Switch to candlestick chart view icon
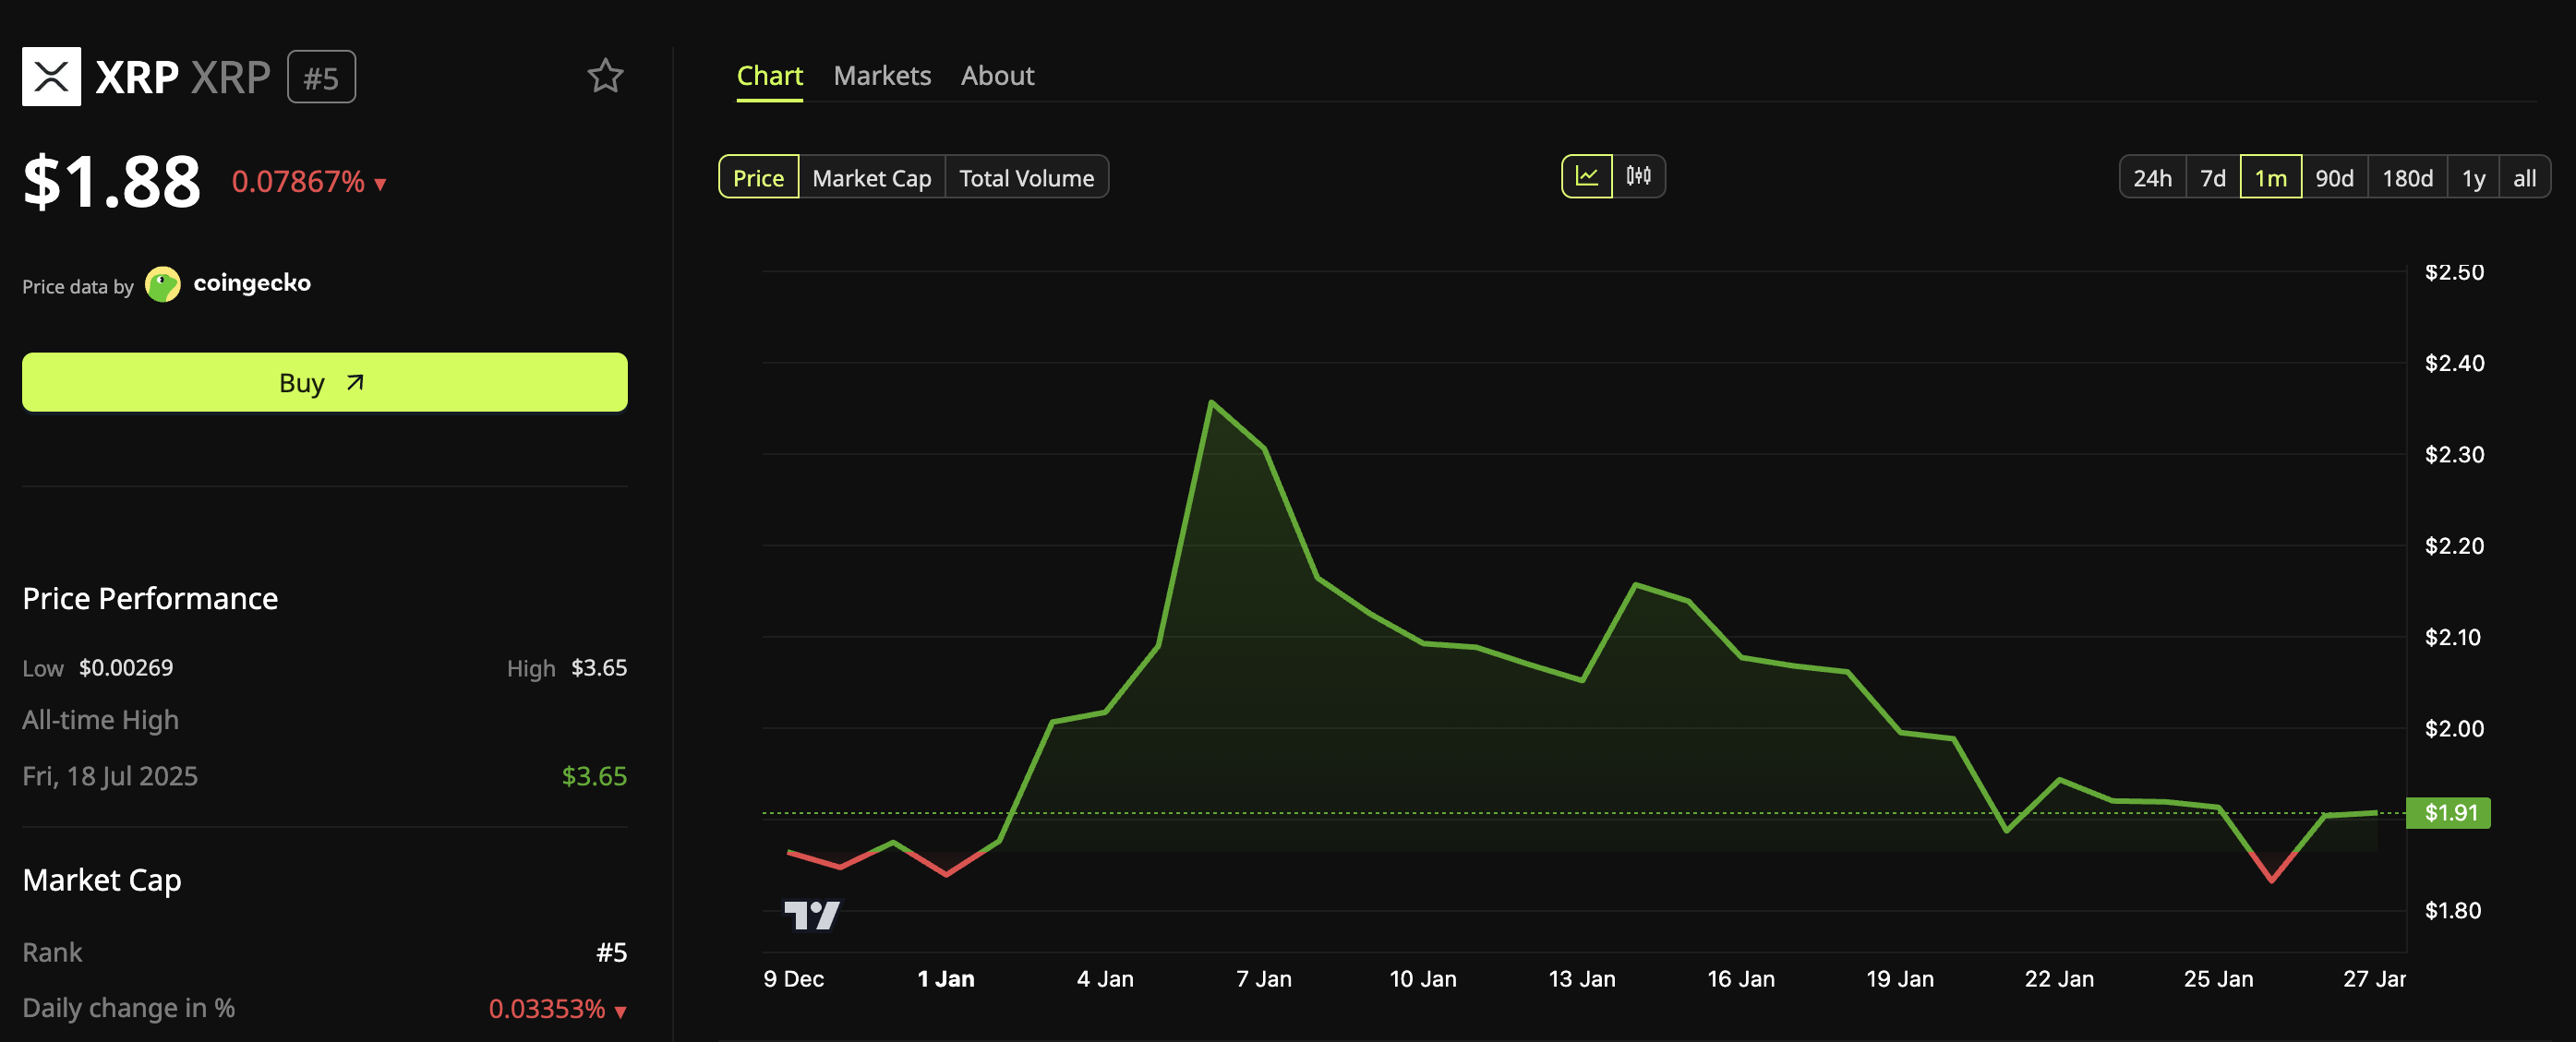The width and height of the screenshot is (2576, 1042). [1638, 177]
